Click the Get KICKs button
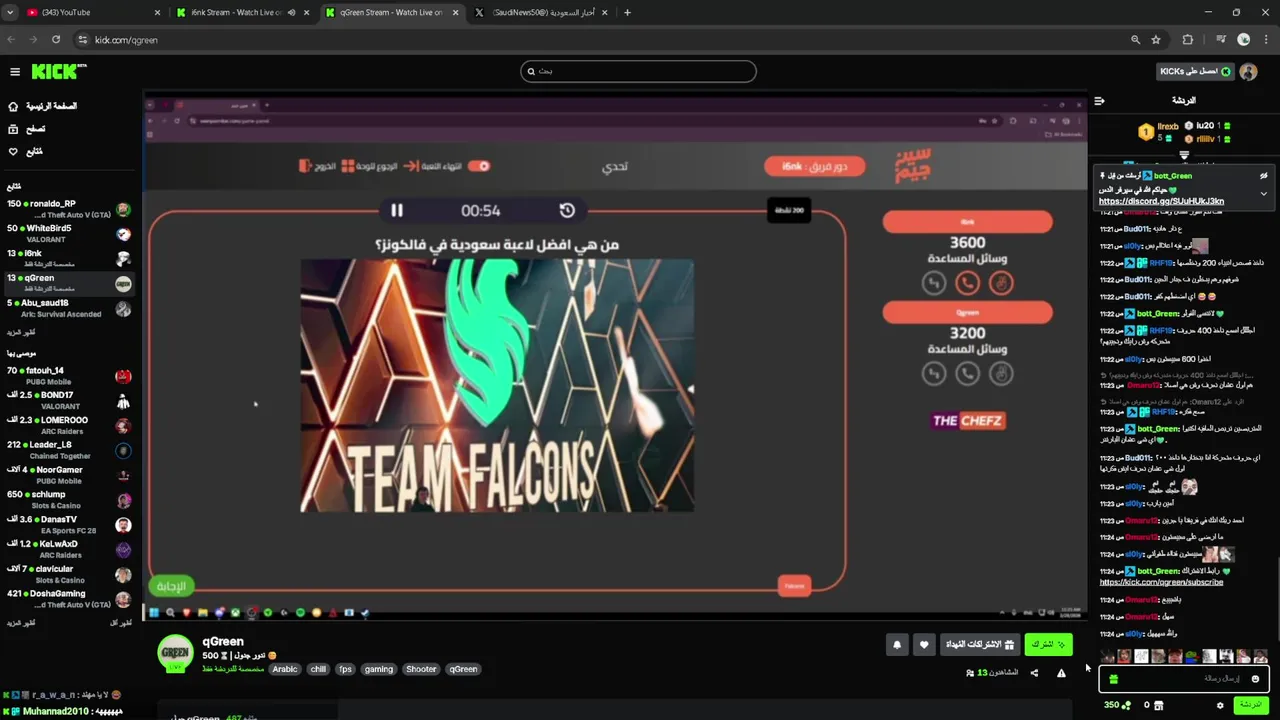Screen dimensions: 1280x720 (x=1195, y=72)
